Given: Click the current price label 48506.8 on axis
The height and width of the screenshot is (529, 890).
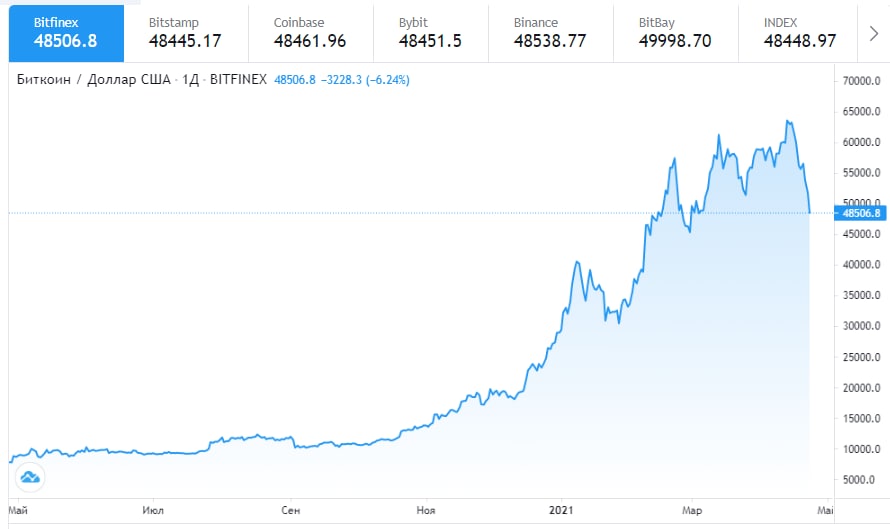Looking at the screenshot, I should pyautogui.click(x=861, y=213).
